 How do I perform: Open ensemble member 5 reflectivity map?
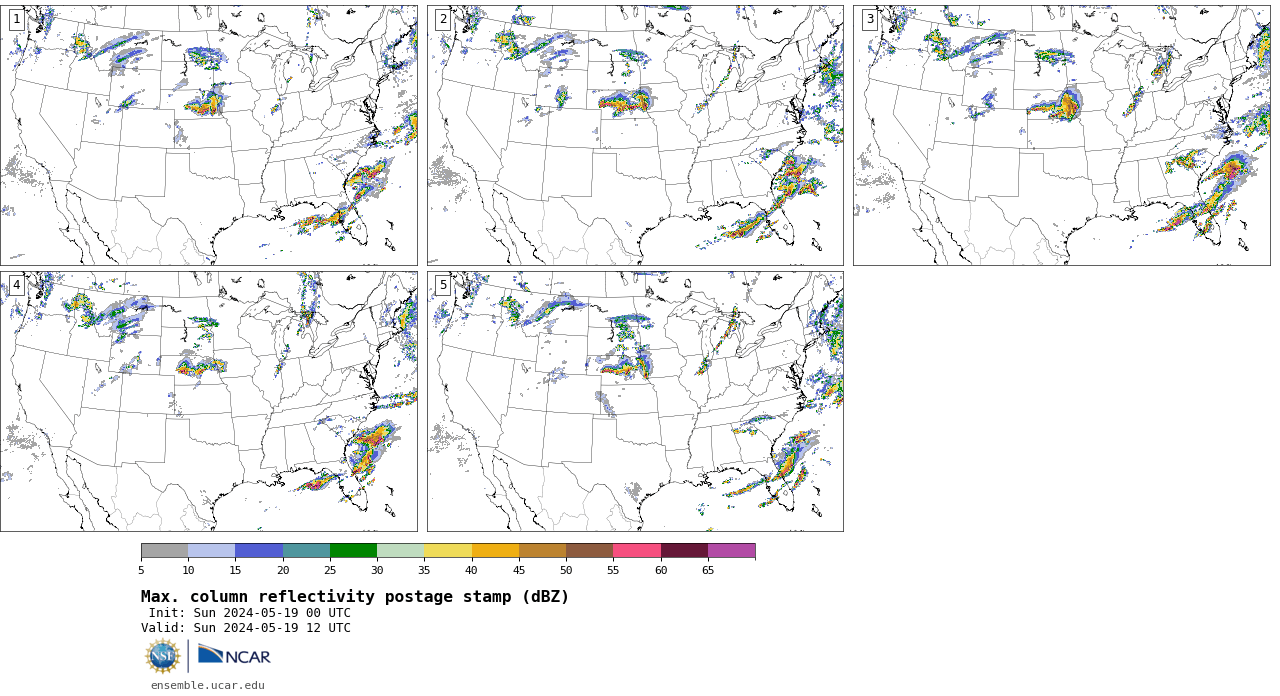coord(635,401)
